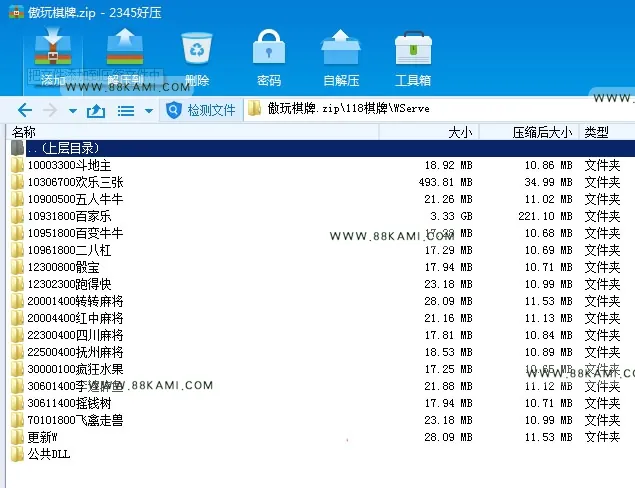
Task: Go back with the left arrow
Action: pyautogui.click(x=25, y=110)
